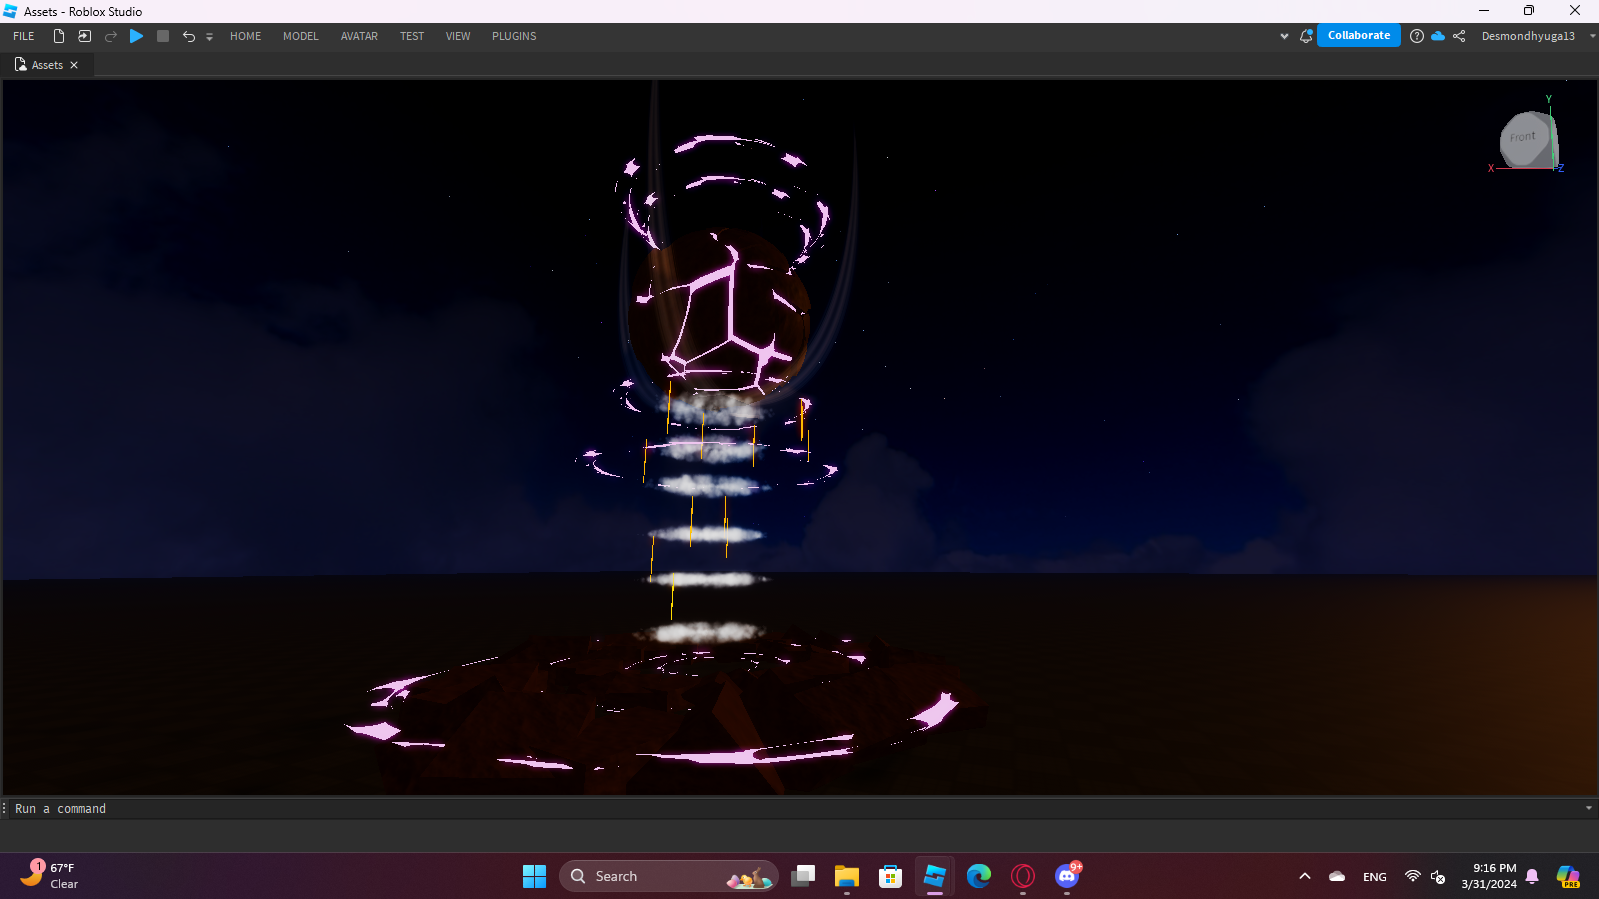Open the command bar history dropdown
Viewport: 1599px width, 899px height.
(x=1589, y=808)
